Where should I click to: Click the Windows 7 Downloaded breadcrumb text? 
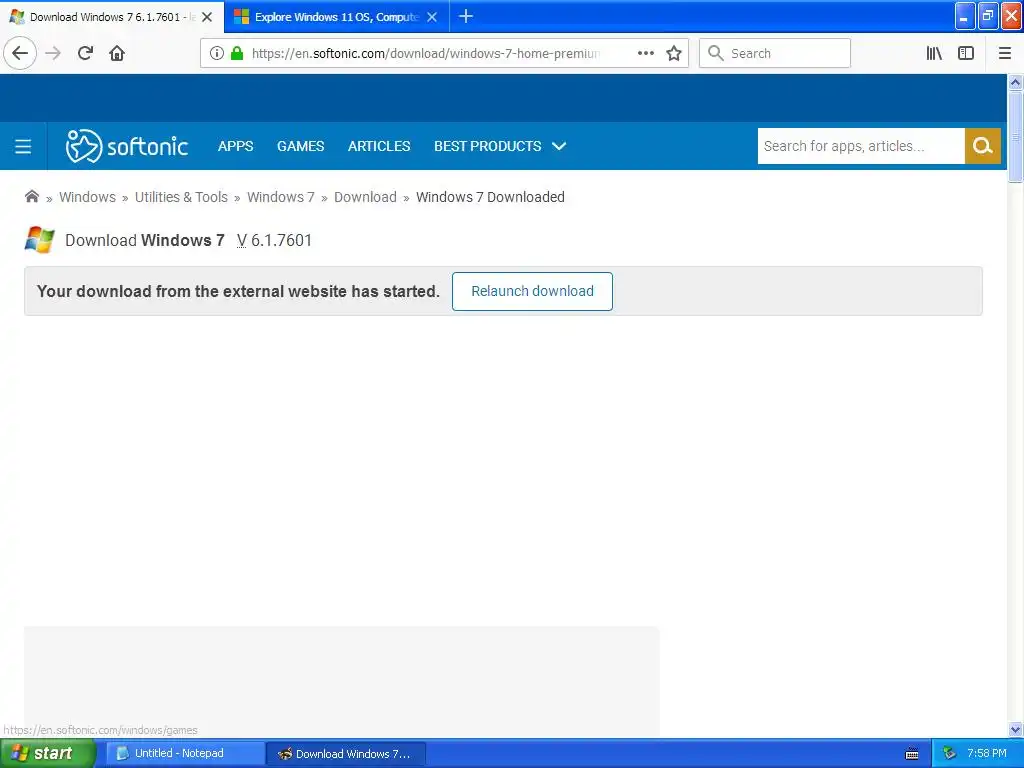click(490, 197)
